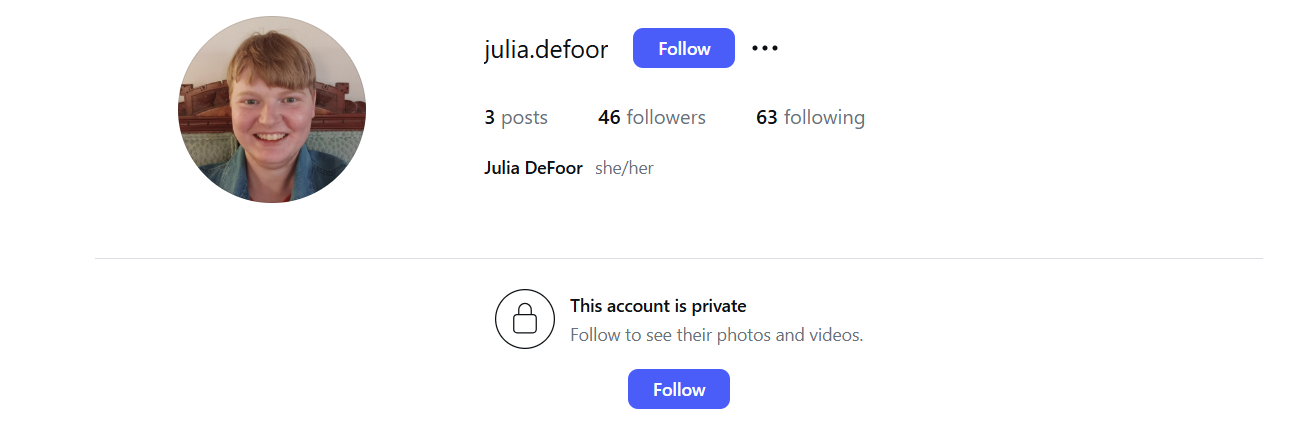Click the Julia DeFoor display name
This screenshot has height=421, width=1308.
(x=533, y=168)
